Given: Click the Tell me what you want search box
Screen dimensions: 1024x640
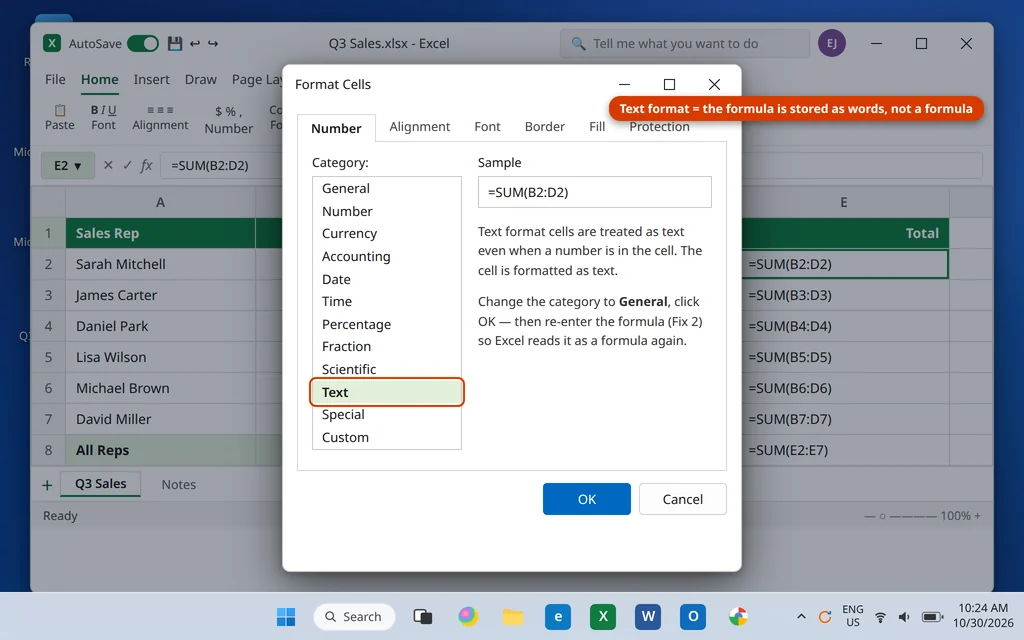Looking at the screenshot, I should 684,43.
